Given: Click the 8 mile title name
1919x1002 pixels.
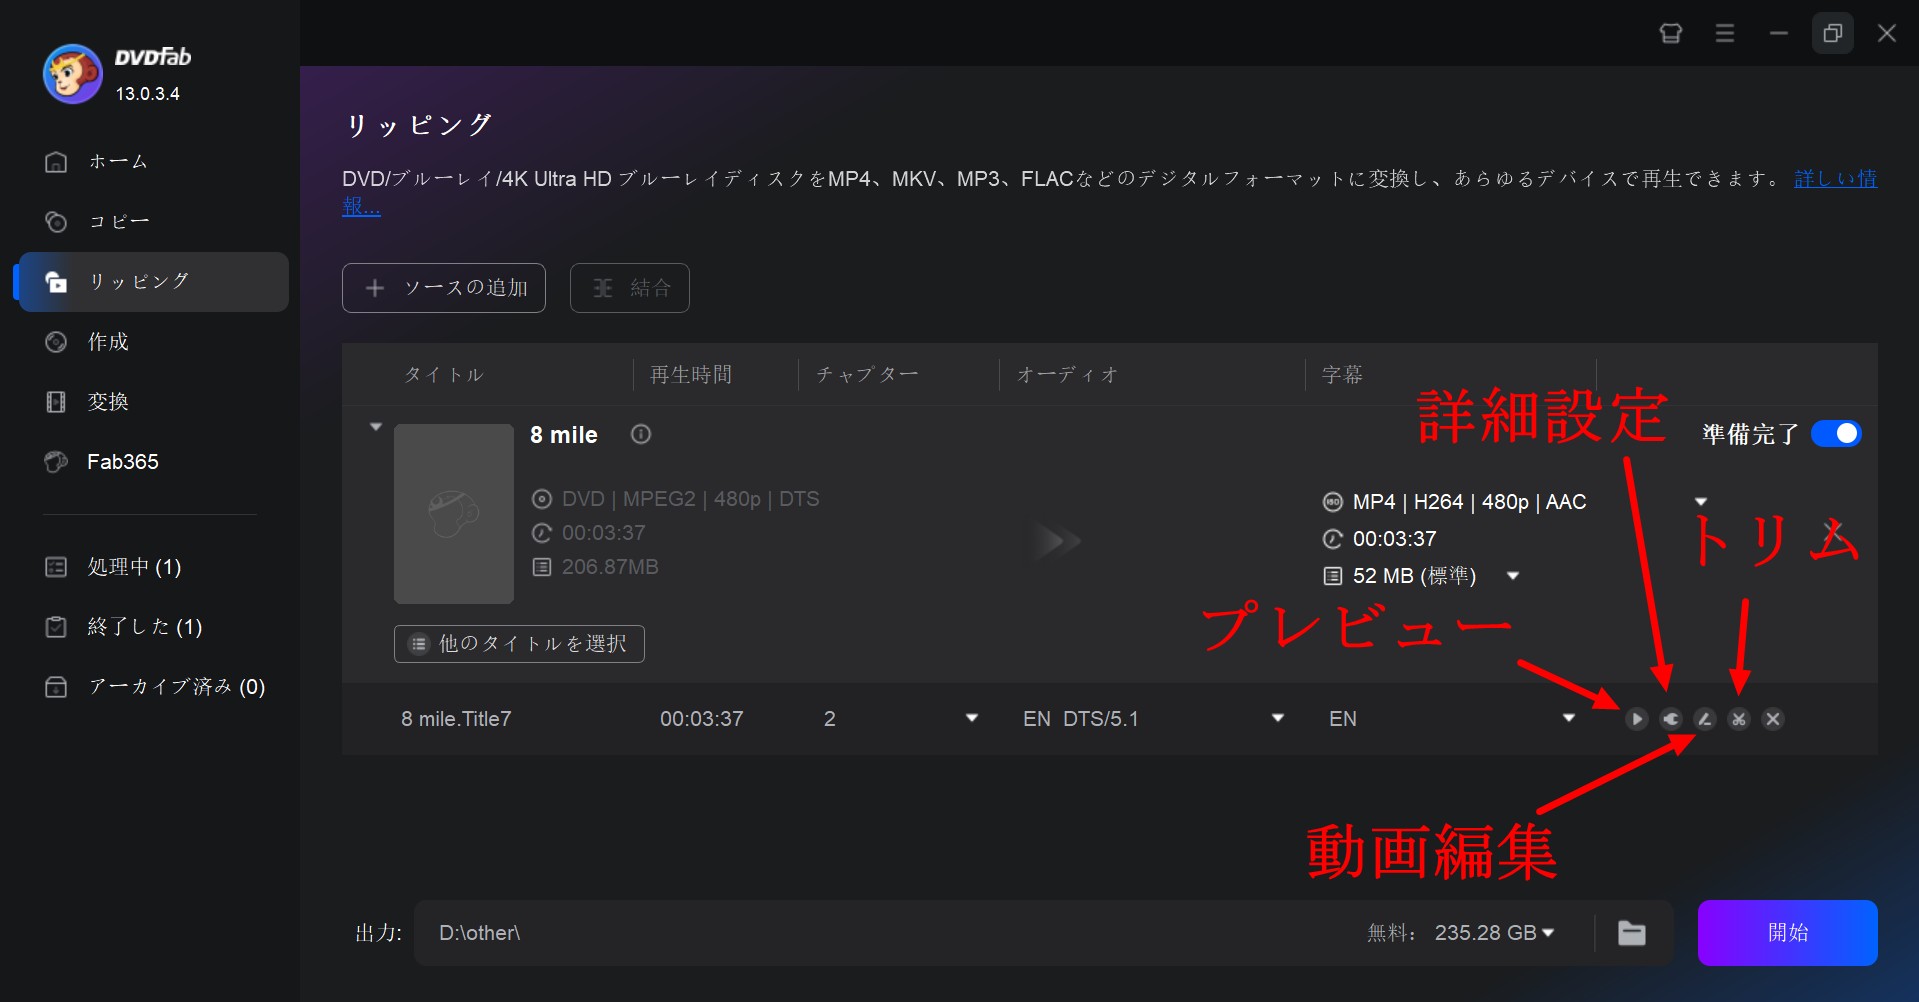Looking at the screenshot, I should tap(564, 435).
